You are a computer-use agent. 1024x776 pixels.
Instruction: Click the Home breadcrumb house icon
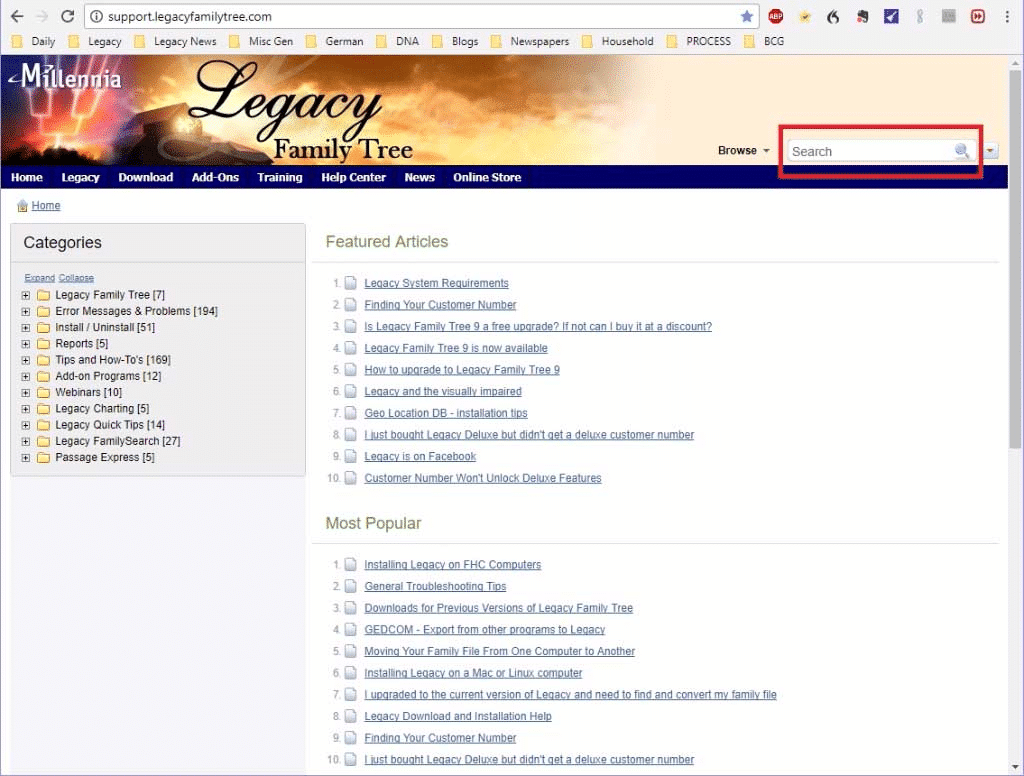22,206
